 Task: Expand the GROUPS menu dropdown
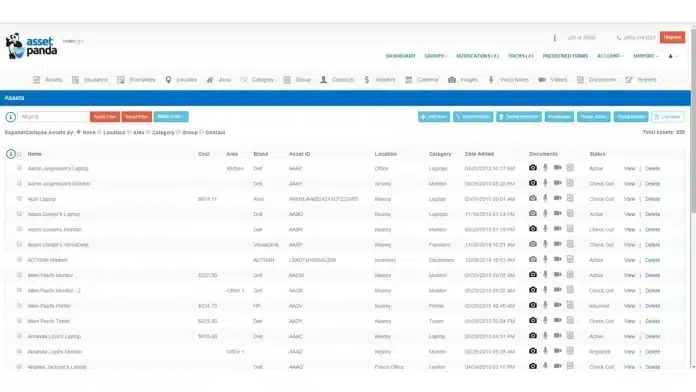(x=435, y=56)
